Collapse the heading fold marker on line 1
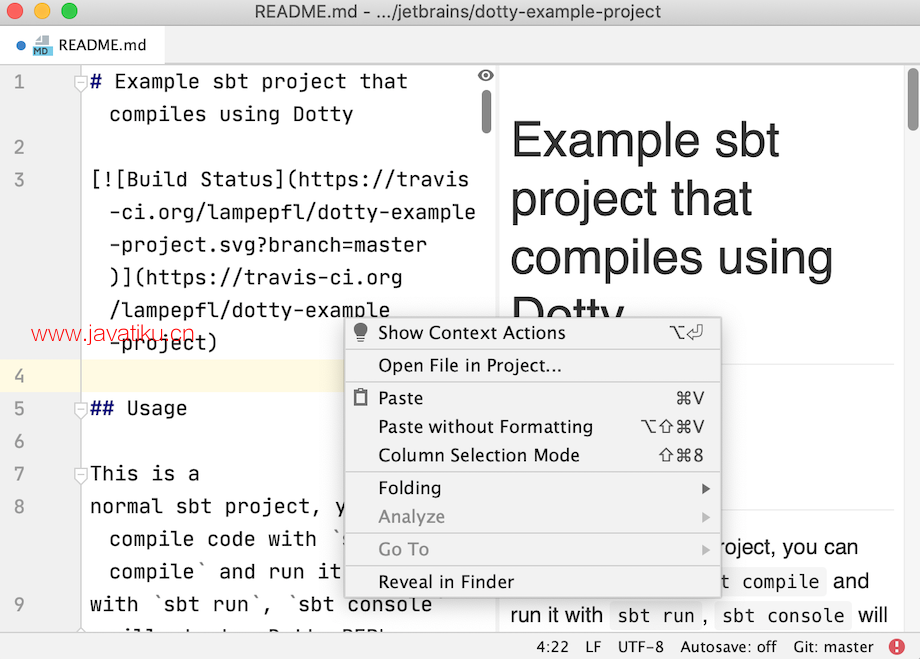 pyautogui.click(x=81, y=84)
